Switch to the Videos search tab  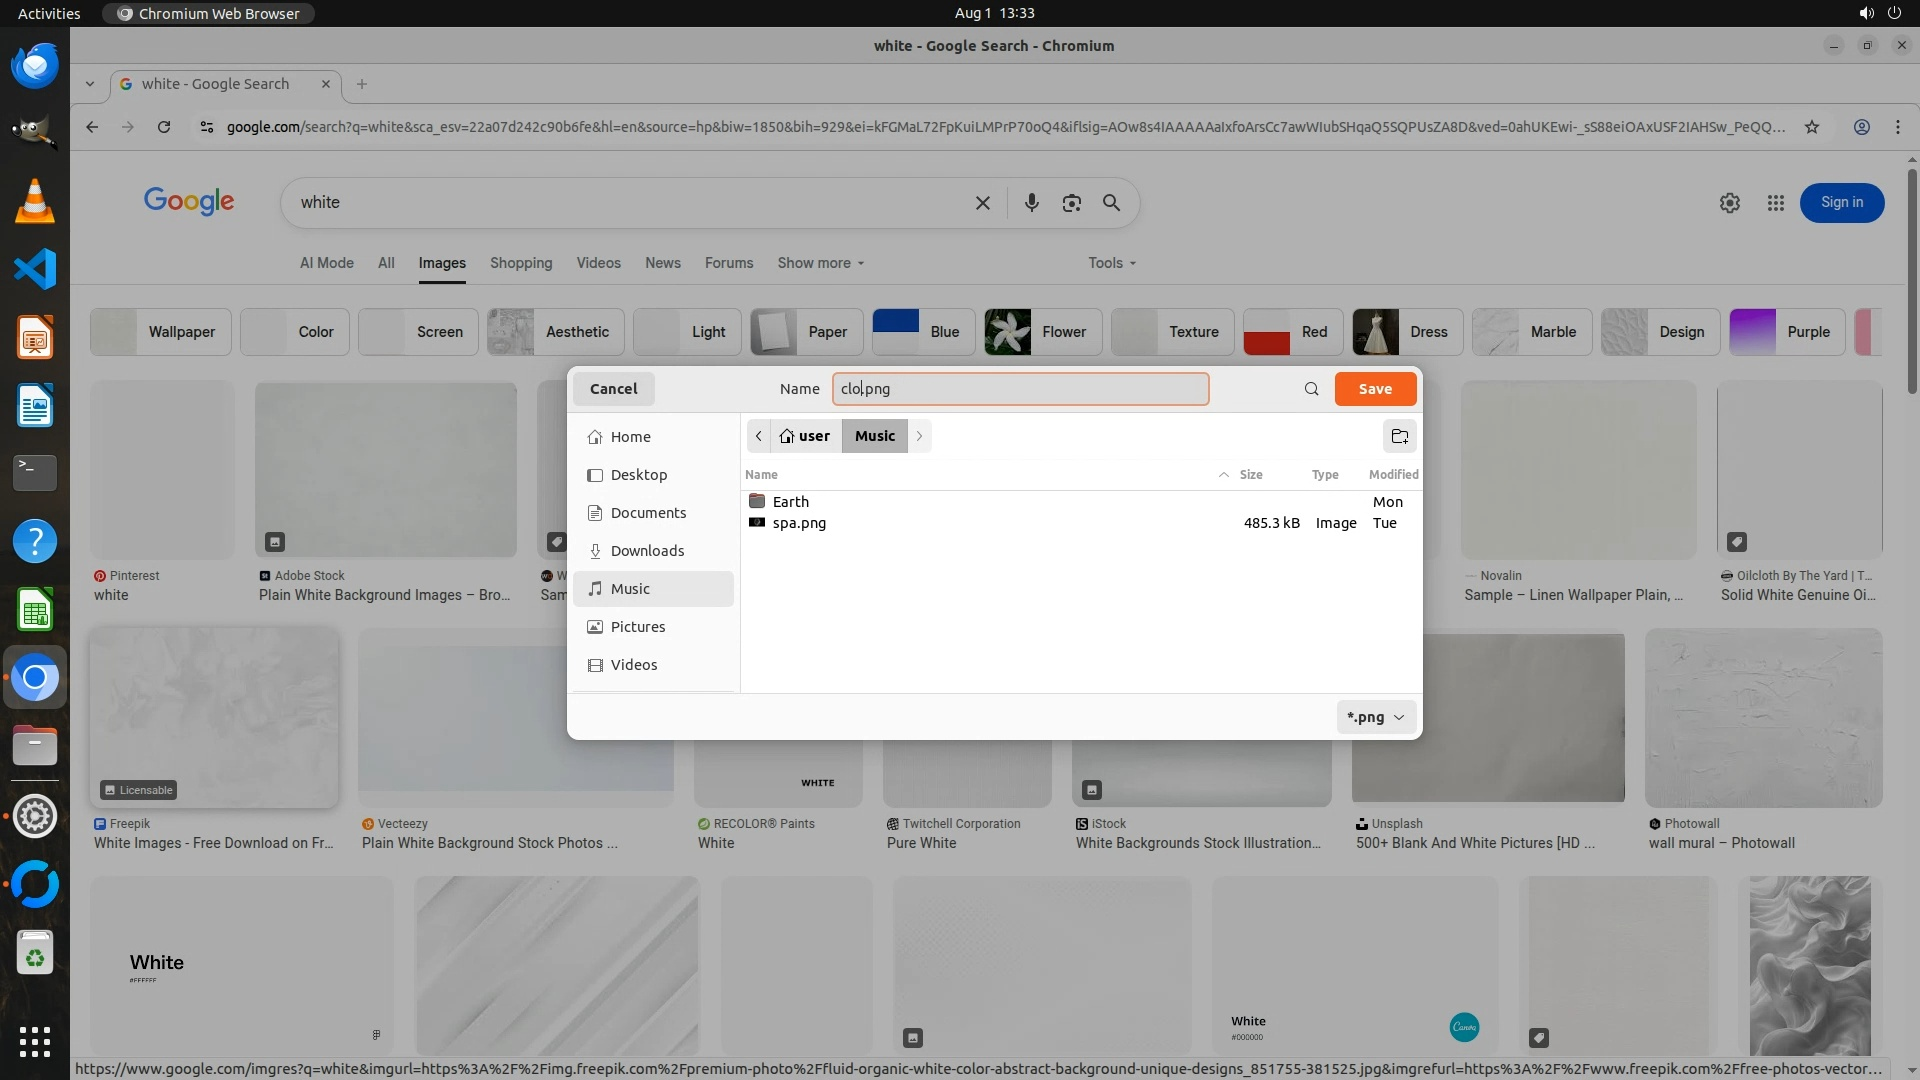pyautogui.click(x=598, y=263)
